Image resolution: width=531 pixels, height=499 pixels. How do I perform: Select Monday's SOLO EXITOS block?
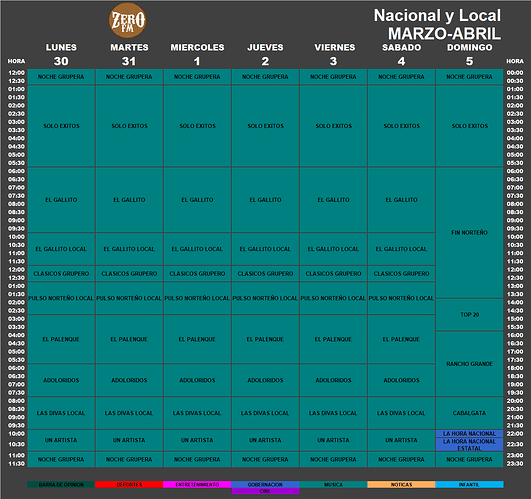[61, 126]
